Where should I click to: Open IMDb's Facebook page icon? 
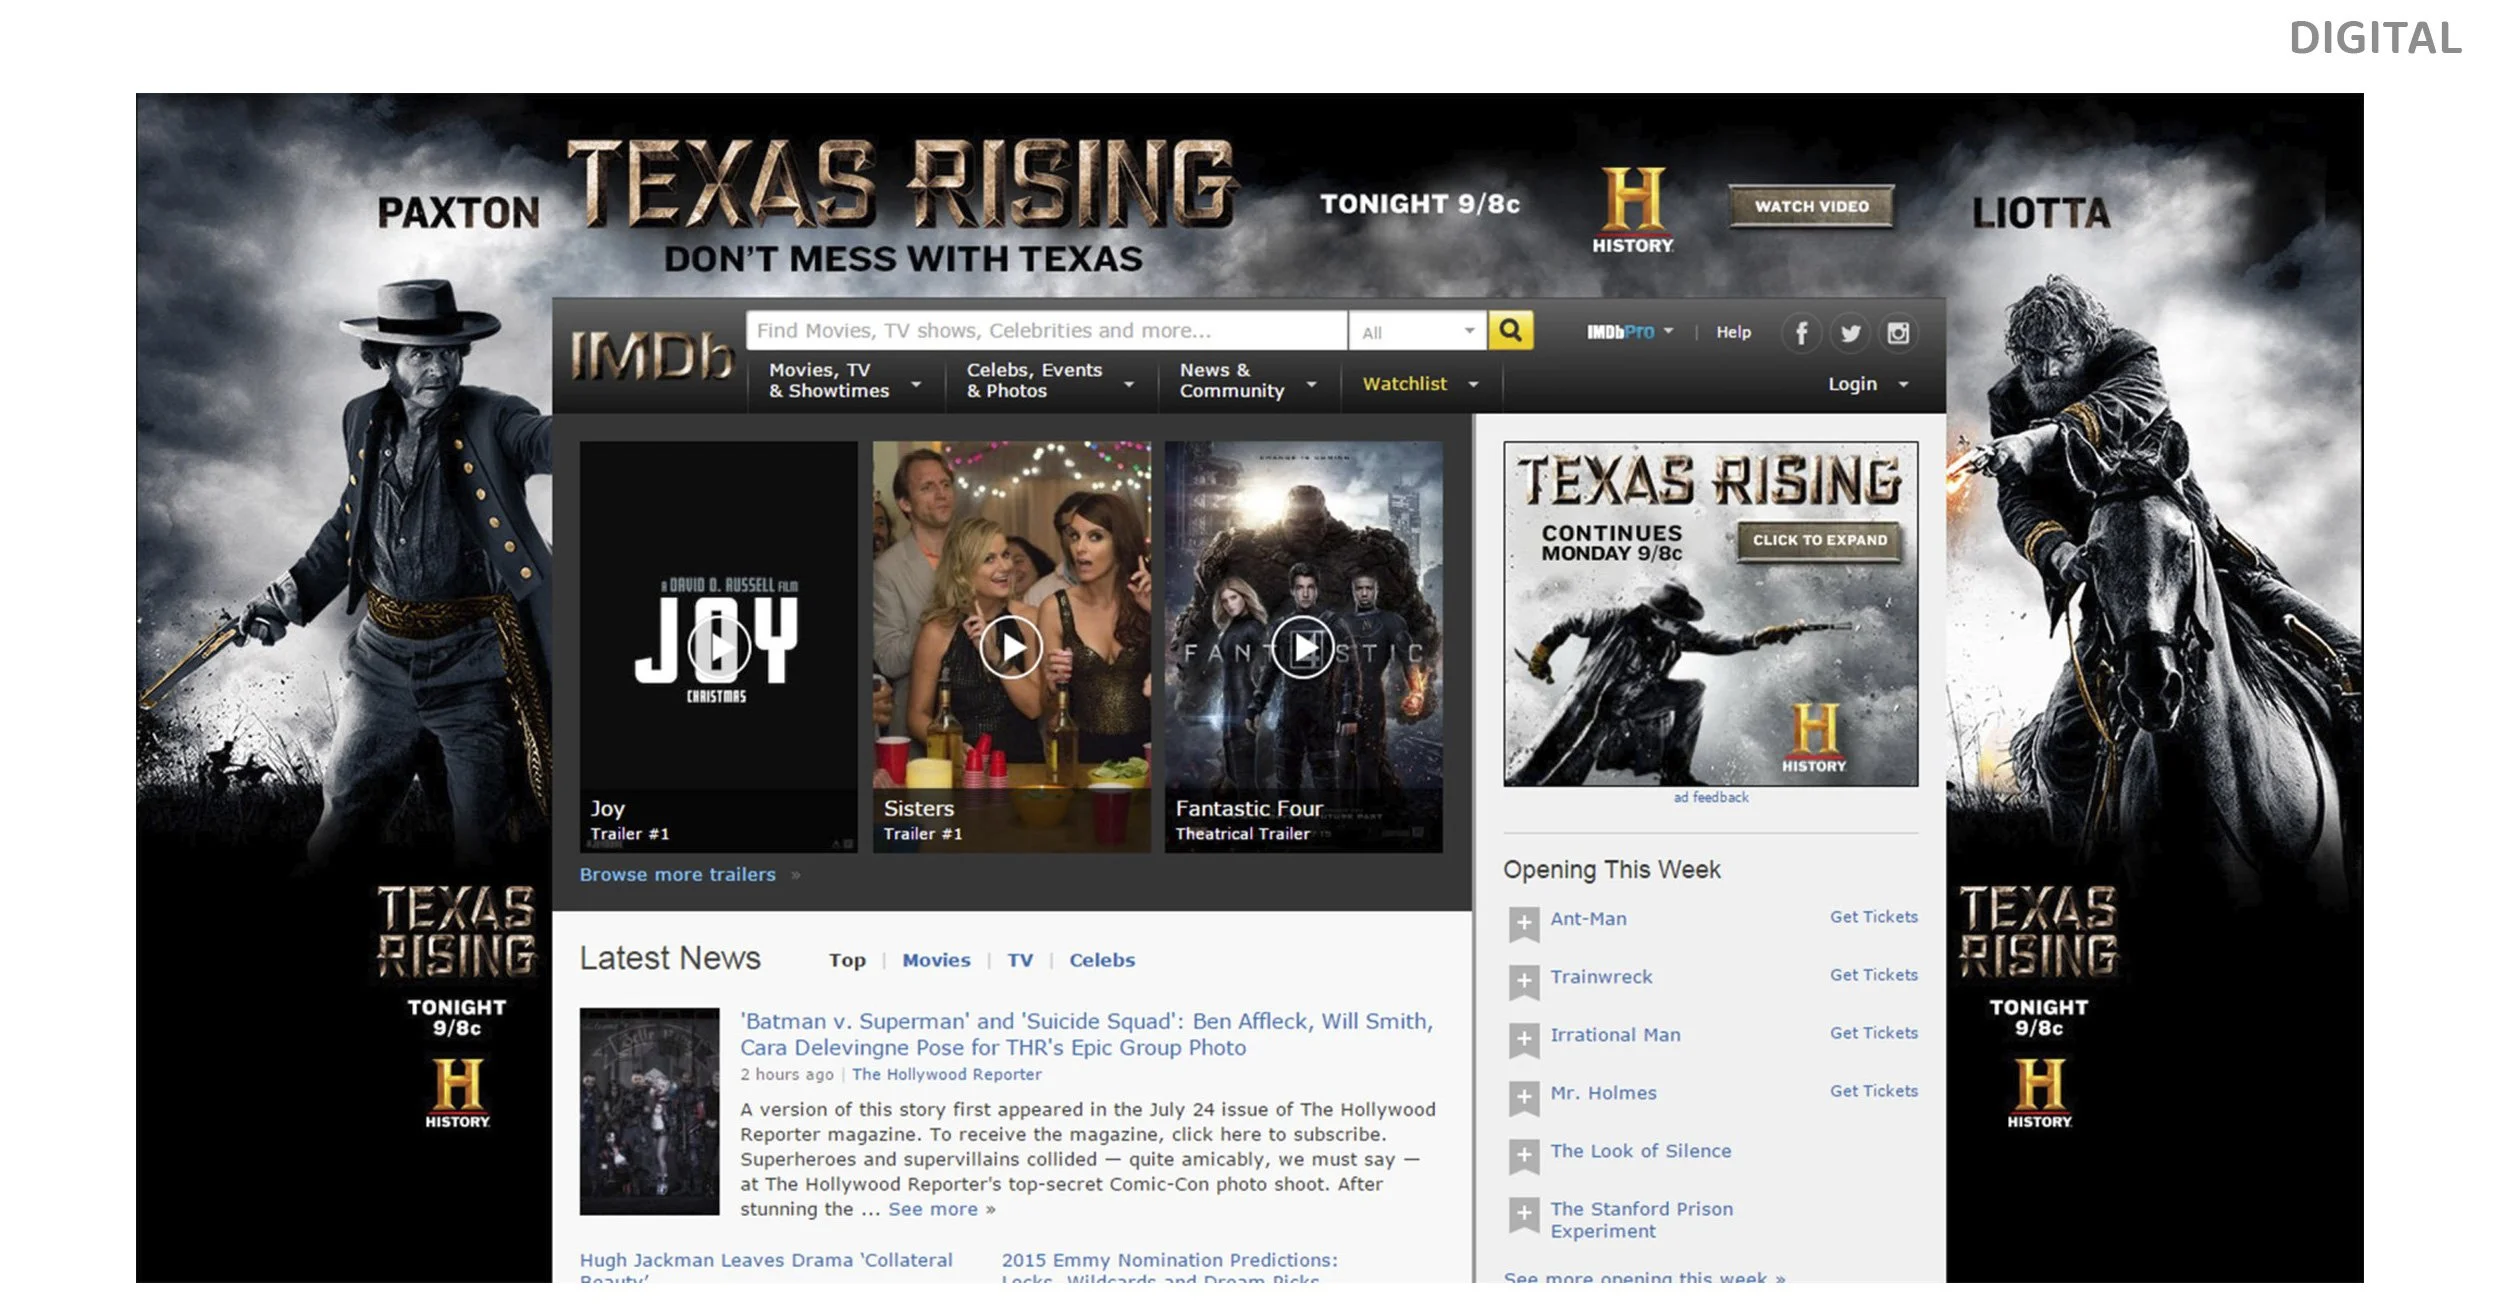pos(1801,333)
